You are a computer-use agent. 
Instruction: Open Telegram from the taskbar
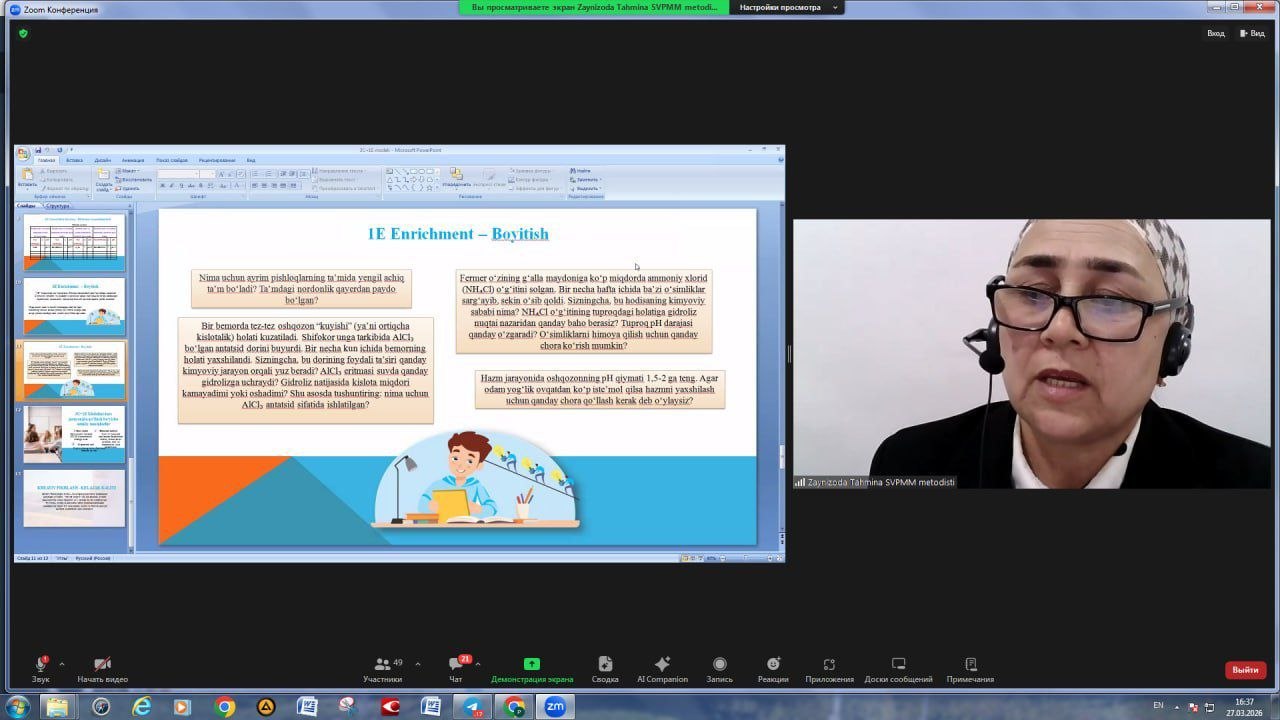(472, 707)
